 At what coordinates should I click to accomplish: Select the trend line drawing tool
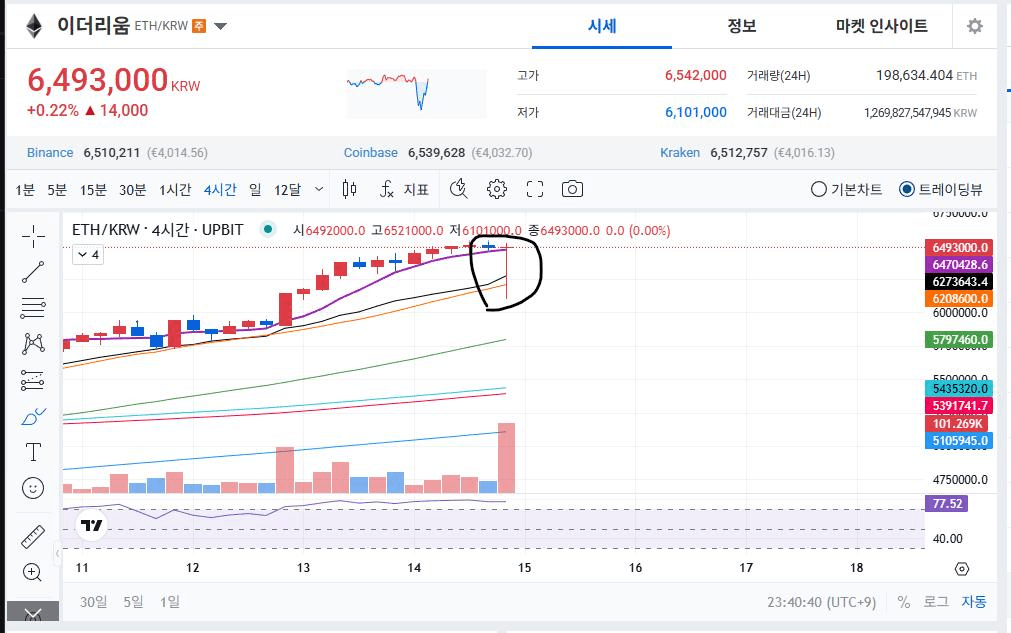point(33,272)
